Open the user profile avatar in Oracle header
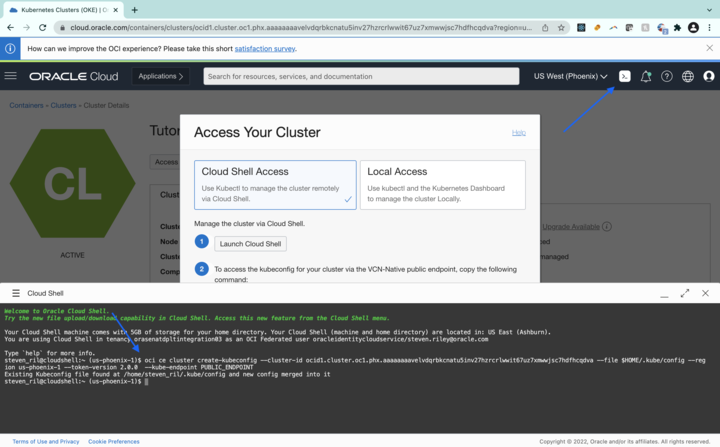Image resolution: width=720 pixels, height=447 pixels. [709, 76]
